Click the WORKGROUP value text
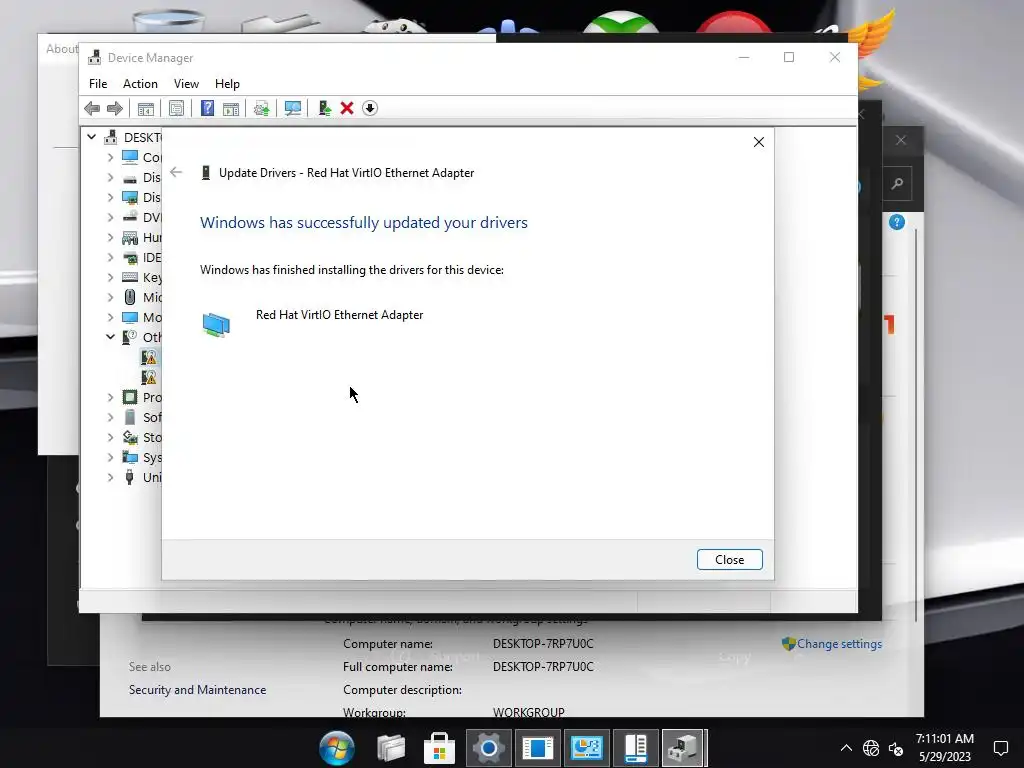This screenshot has width=1024, height=768. [528, 712]
